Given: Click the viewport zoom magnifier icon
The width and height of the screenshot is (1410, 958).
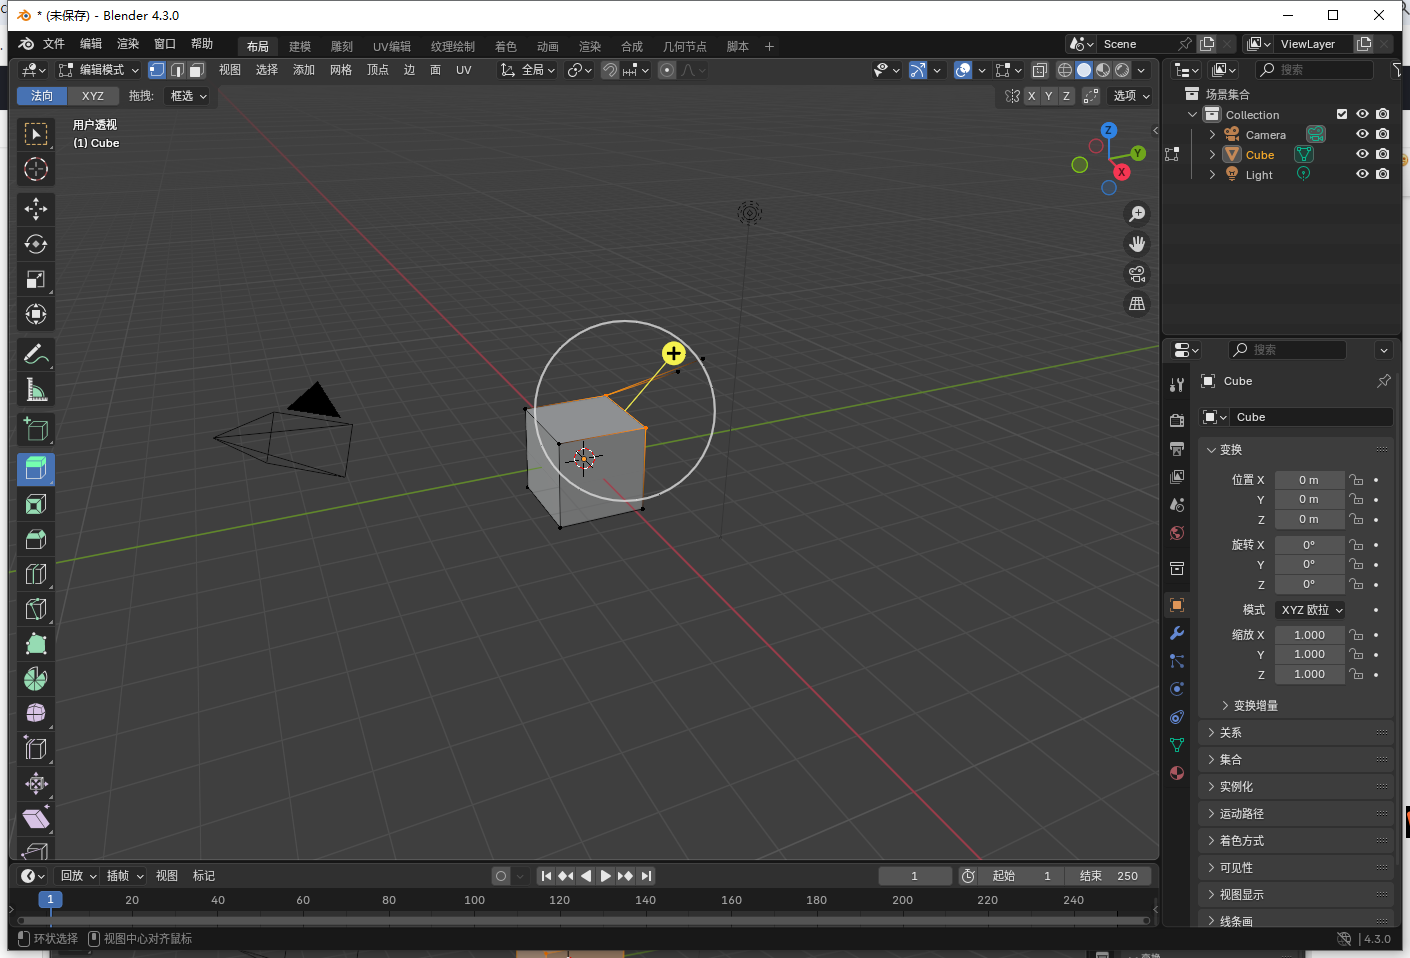Looking at the screenshot, I should pos(1137,214).
